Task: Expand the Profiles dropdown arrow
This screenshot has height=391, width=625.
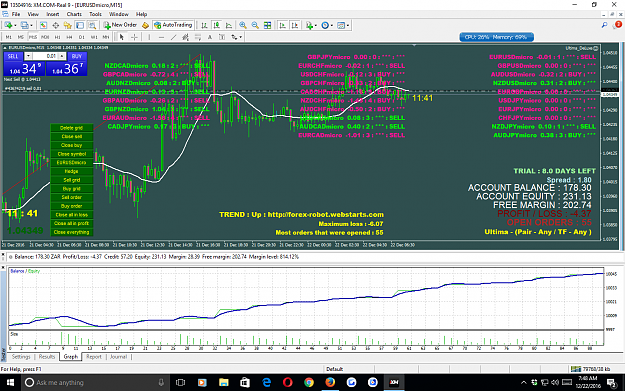Action: click(x=32, y=26)
